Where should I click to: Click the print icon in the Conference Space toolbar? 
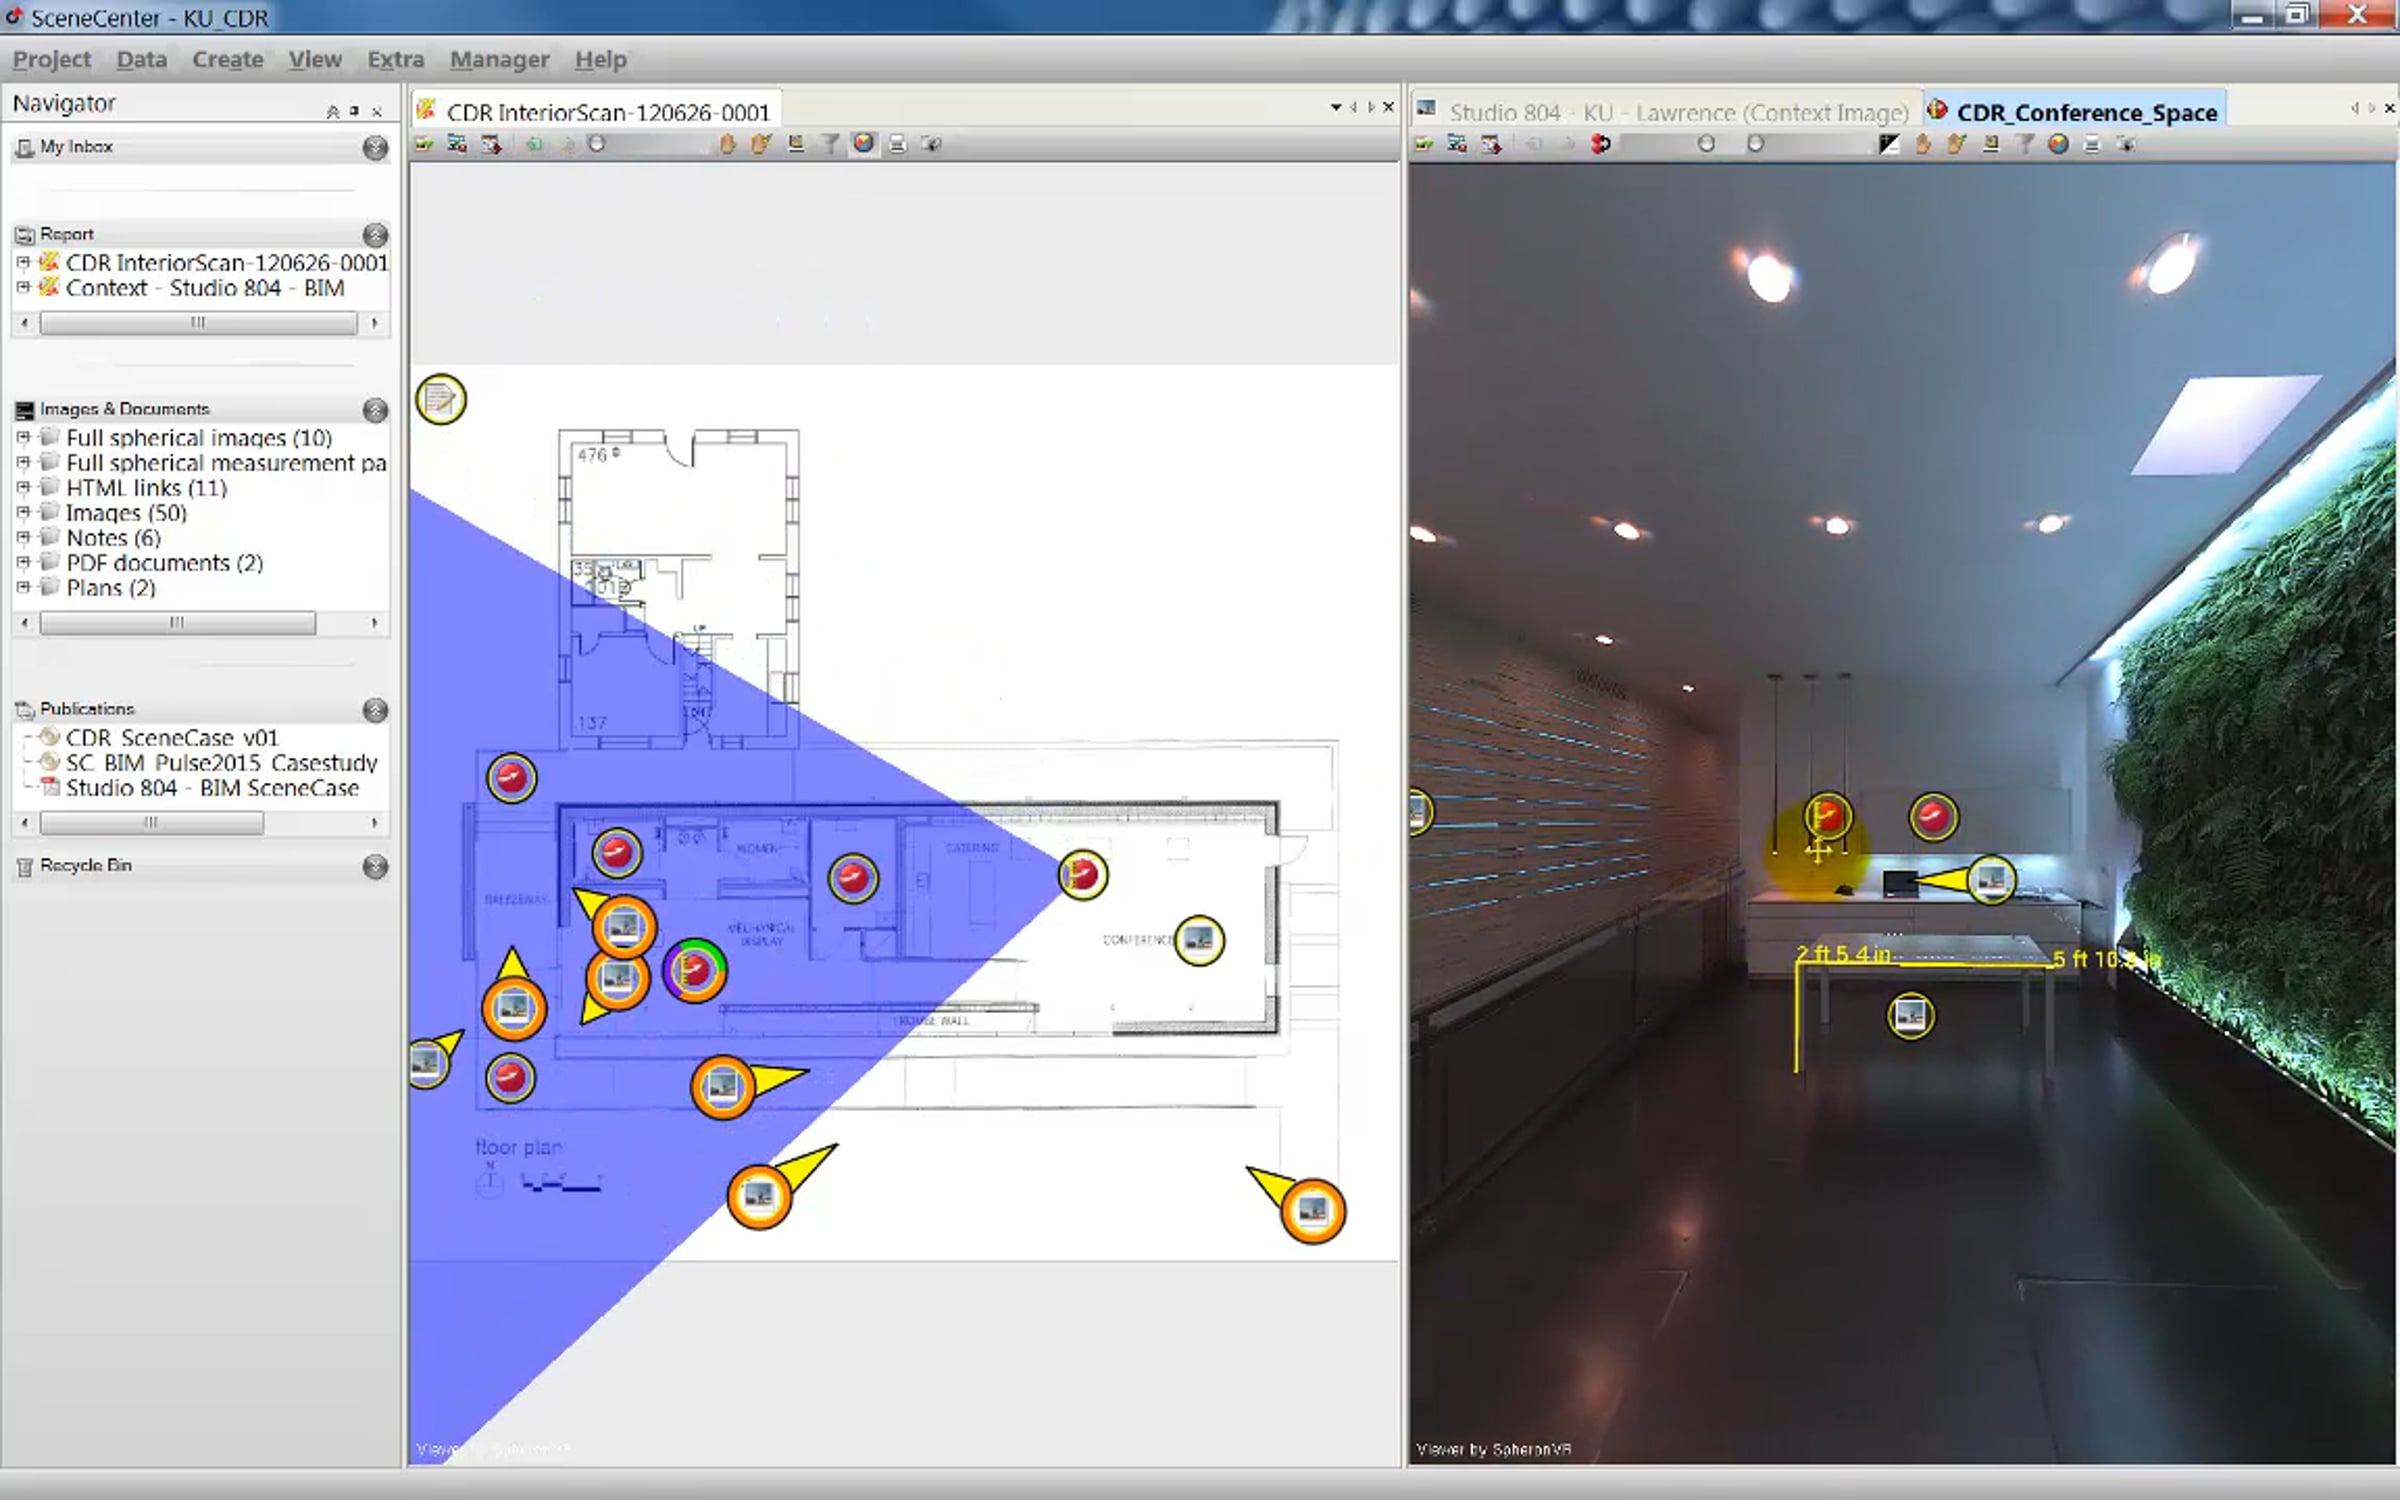pos(2091,144)
